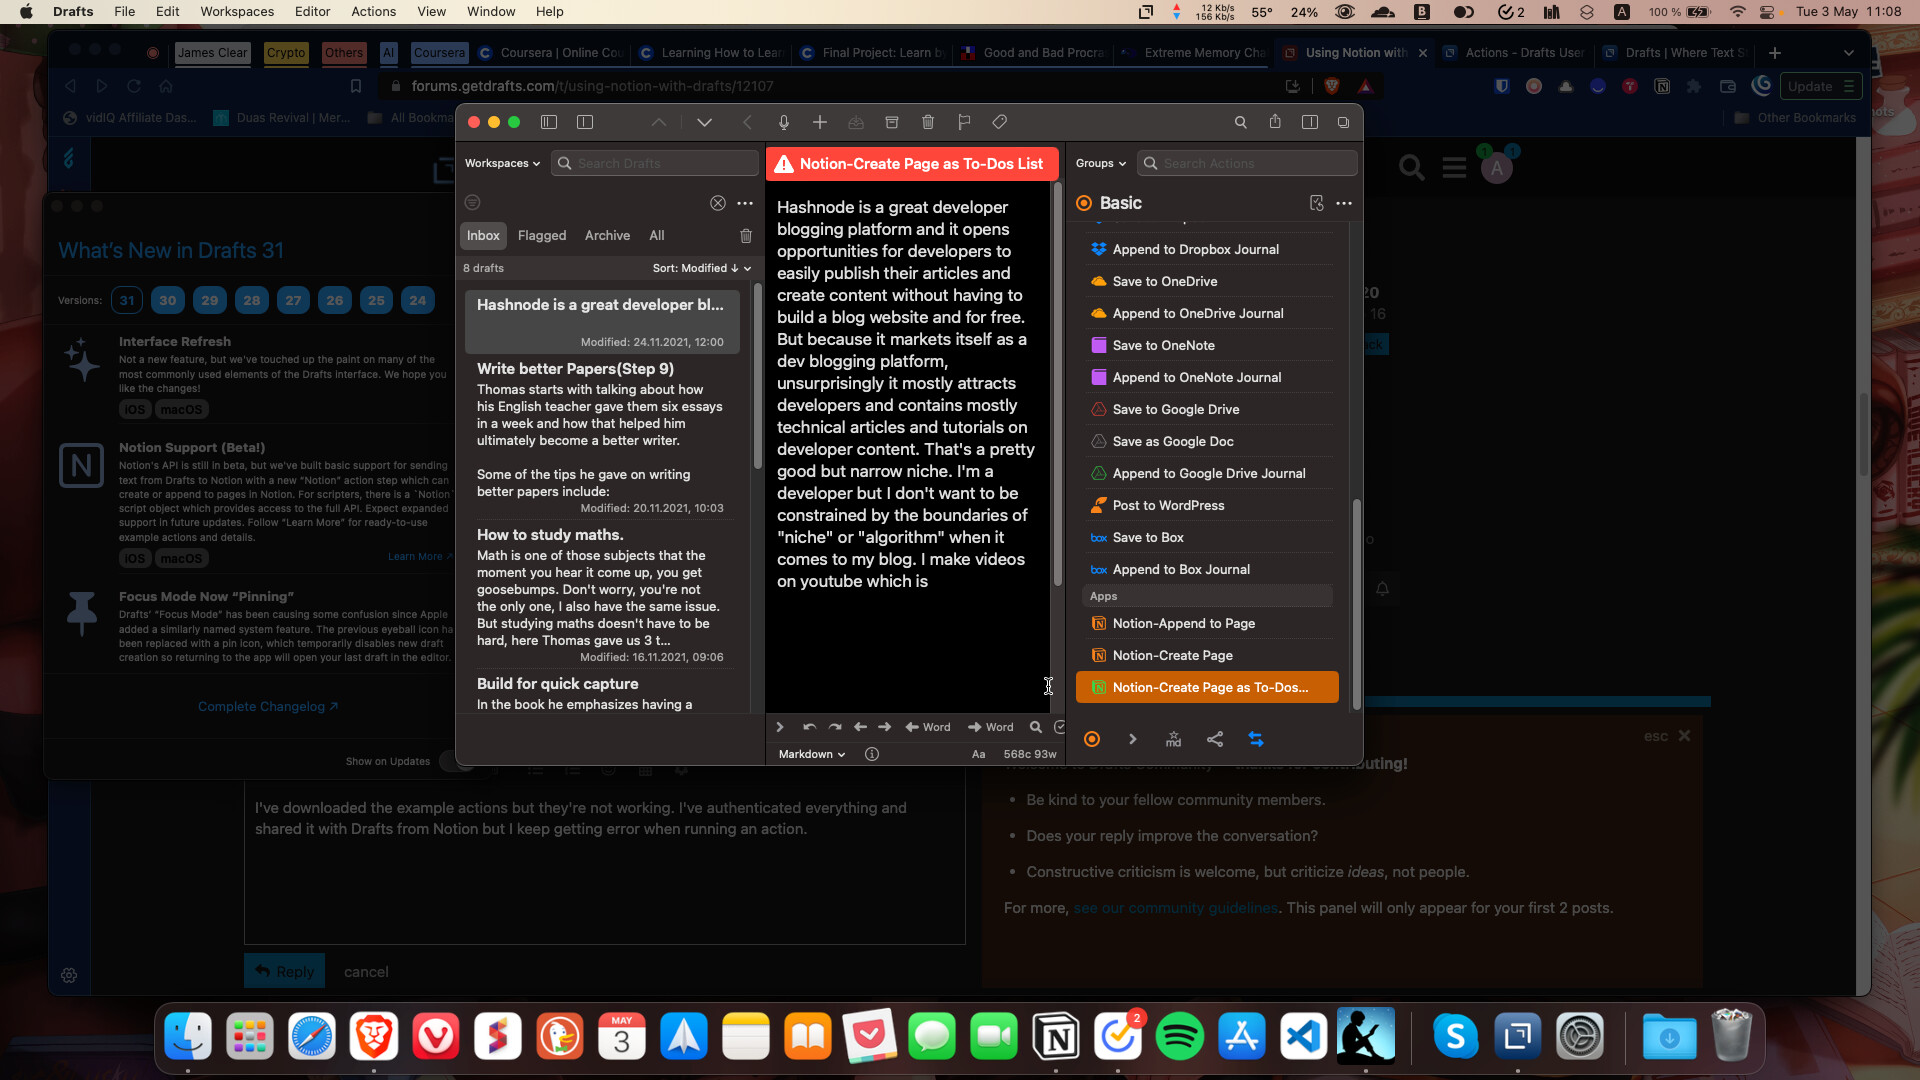The image size is (1920, 1080).
Task: Toggle the draft list sidebar
Action: 549,122
